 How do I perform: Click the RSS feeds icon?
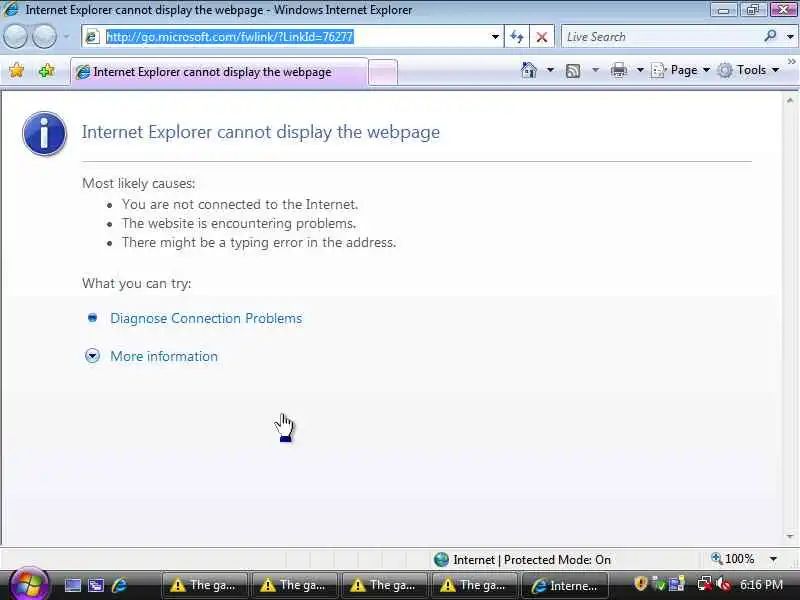(x=573, y=70)
